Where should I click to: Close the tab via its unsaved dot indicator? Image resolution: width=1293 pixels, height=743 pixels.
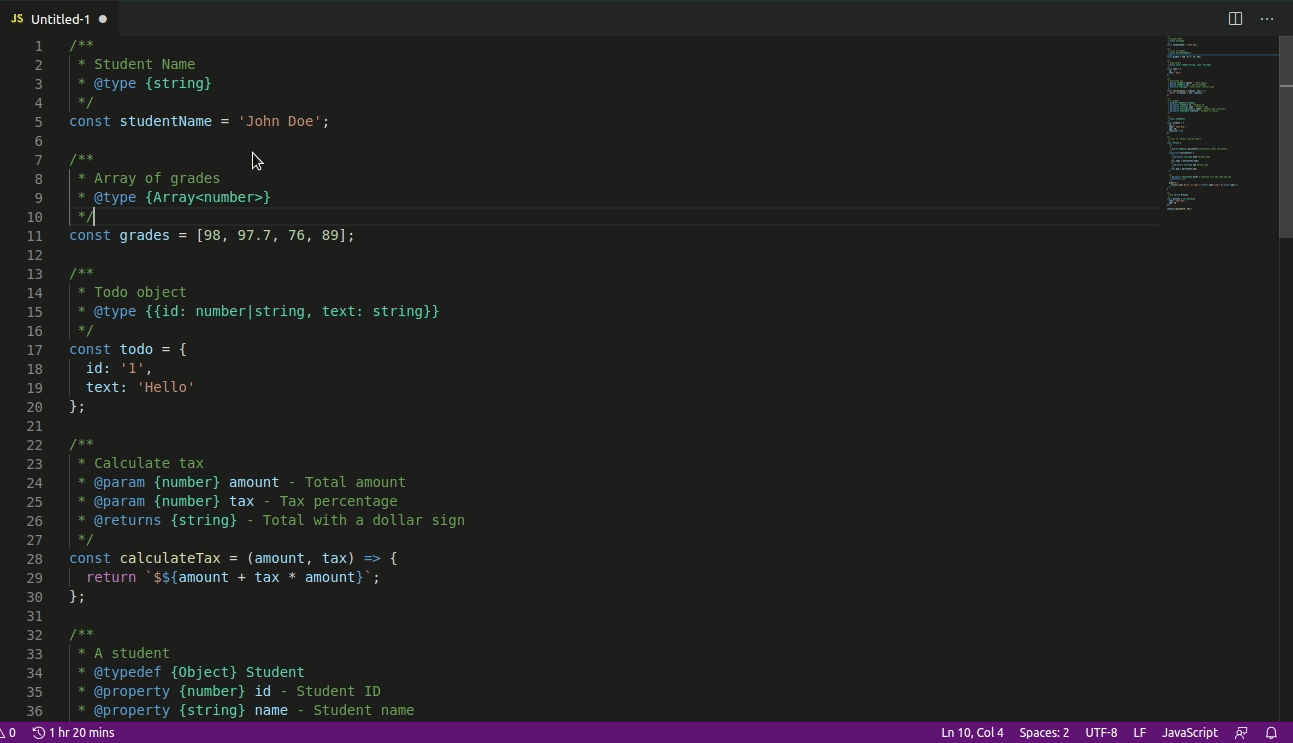103,19
